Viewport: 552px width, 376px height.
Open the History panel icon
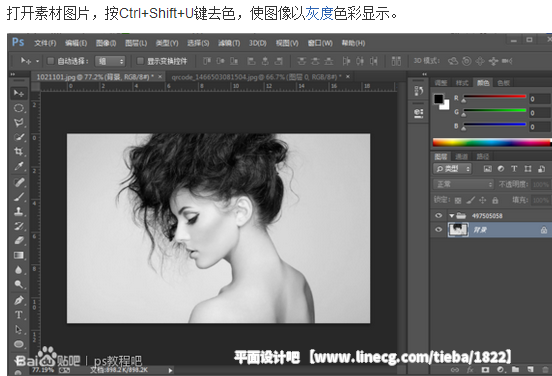coord(419,91)
